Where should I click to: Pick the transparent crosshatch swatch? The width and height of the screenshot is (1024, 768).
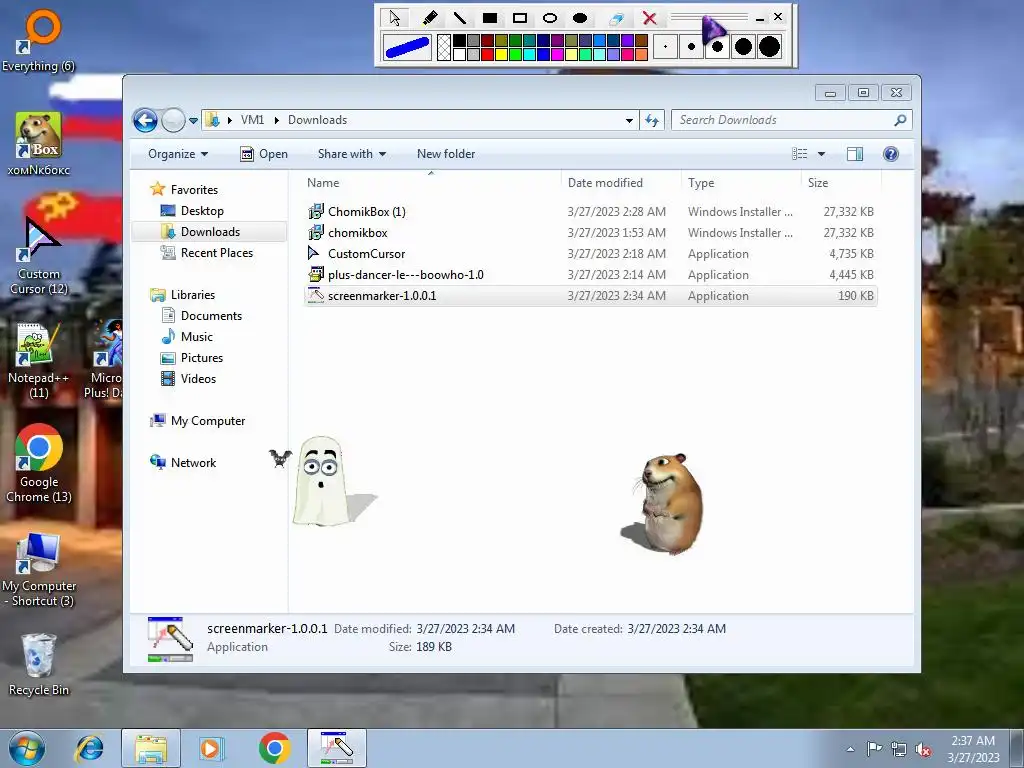[x=443, y=47]
